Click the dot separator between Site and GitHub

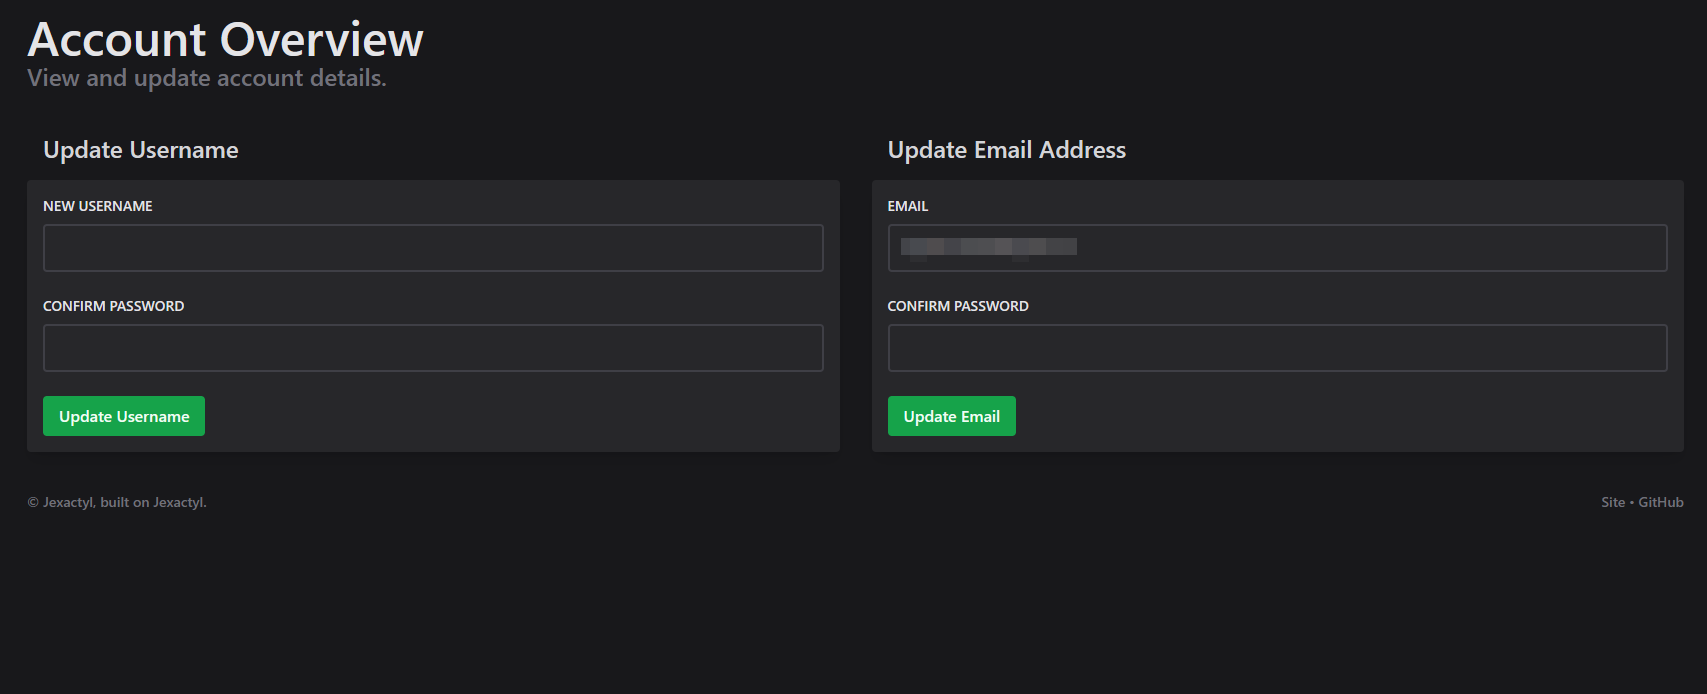click(x=1632, y=502)
